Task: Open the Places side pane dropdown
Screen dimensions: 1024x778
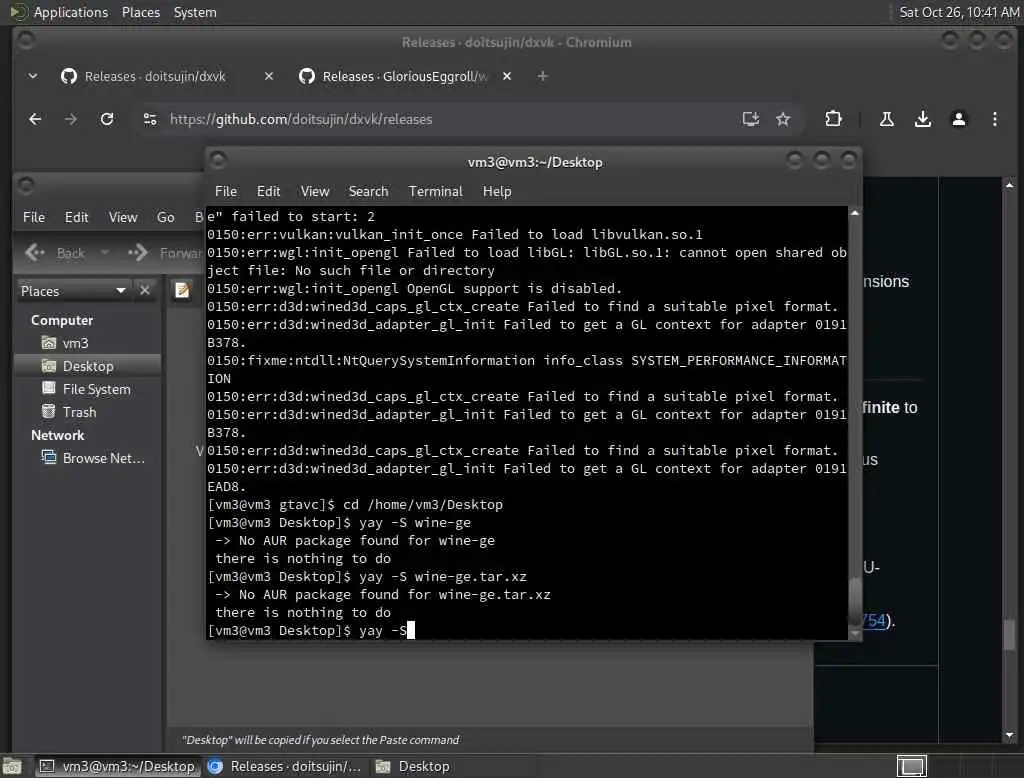Action: pyautogui.click(x=72, y=291)
